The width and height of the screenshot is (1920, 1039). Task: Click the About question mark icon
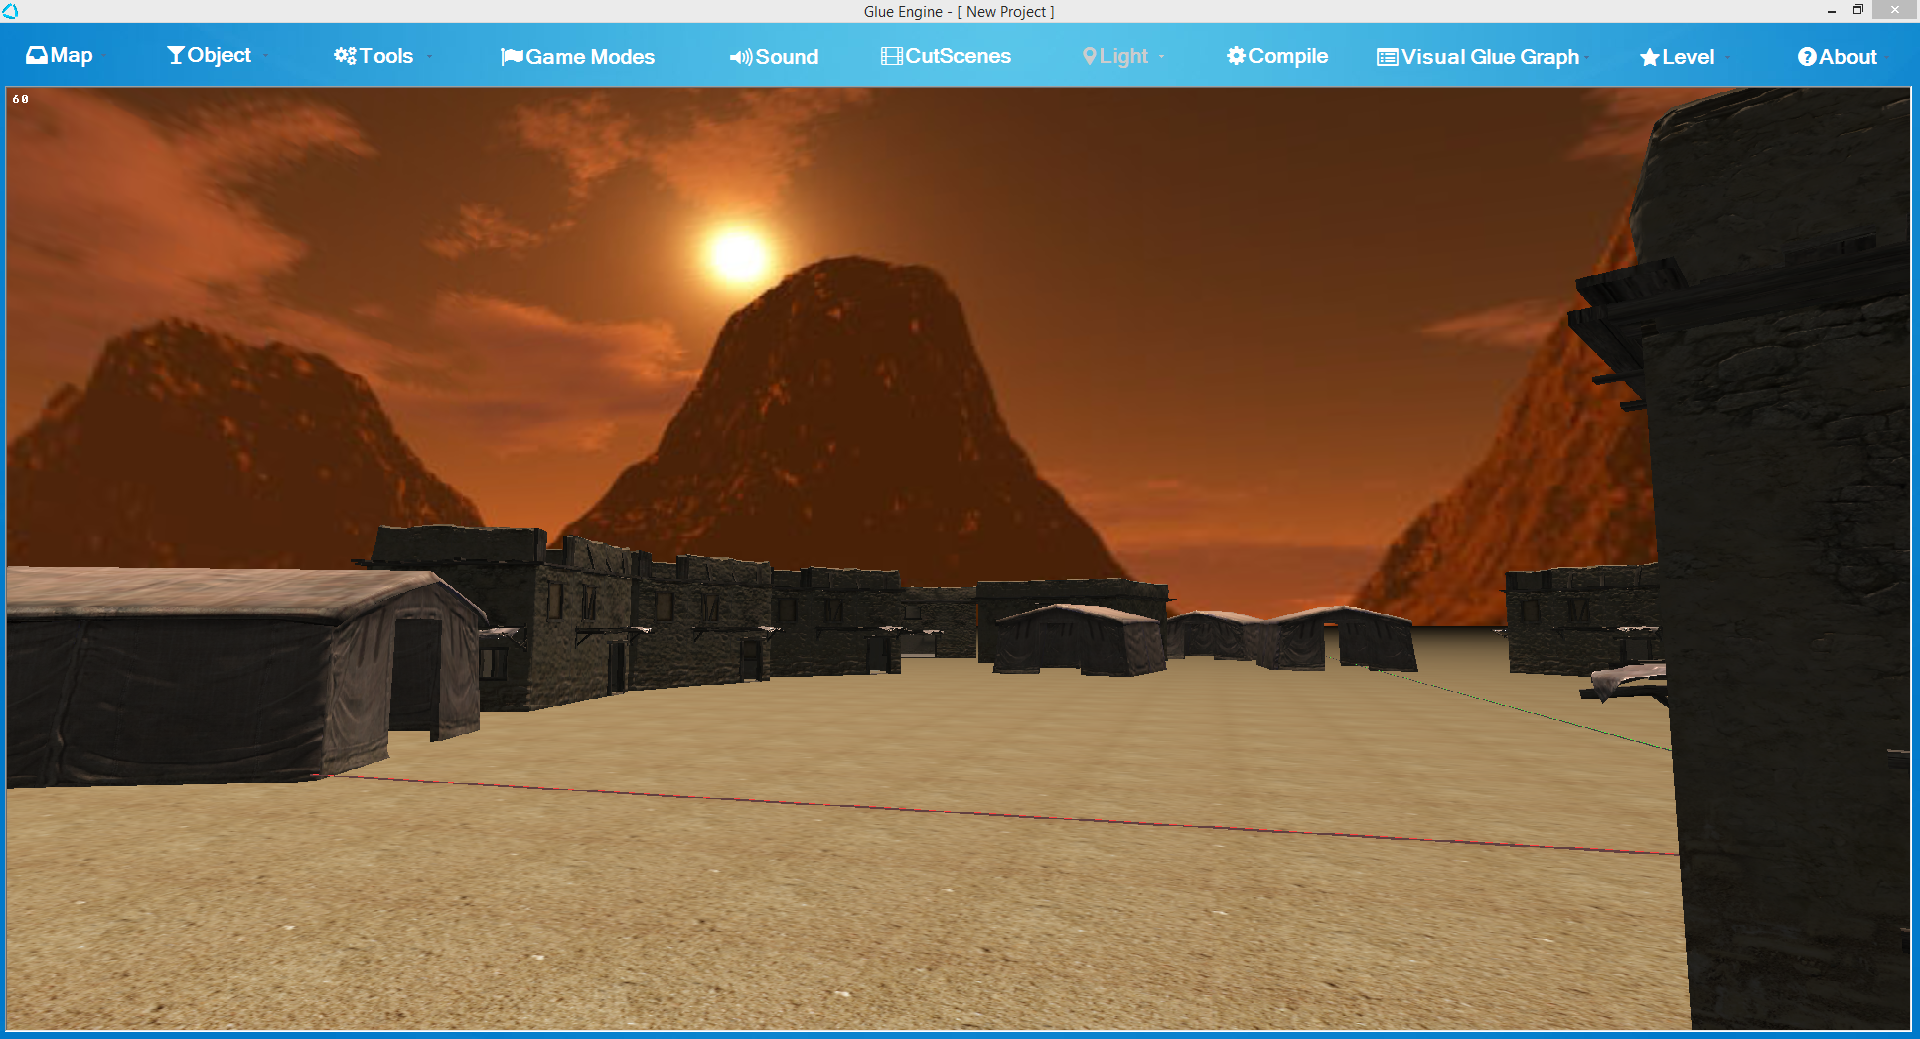1807,57
